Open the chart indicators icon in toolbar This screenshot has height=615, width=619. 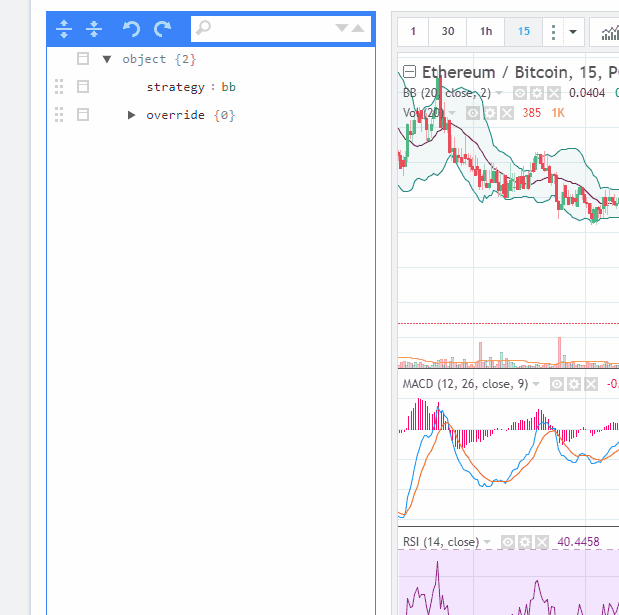coord(608,32)
